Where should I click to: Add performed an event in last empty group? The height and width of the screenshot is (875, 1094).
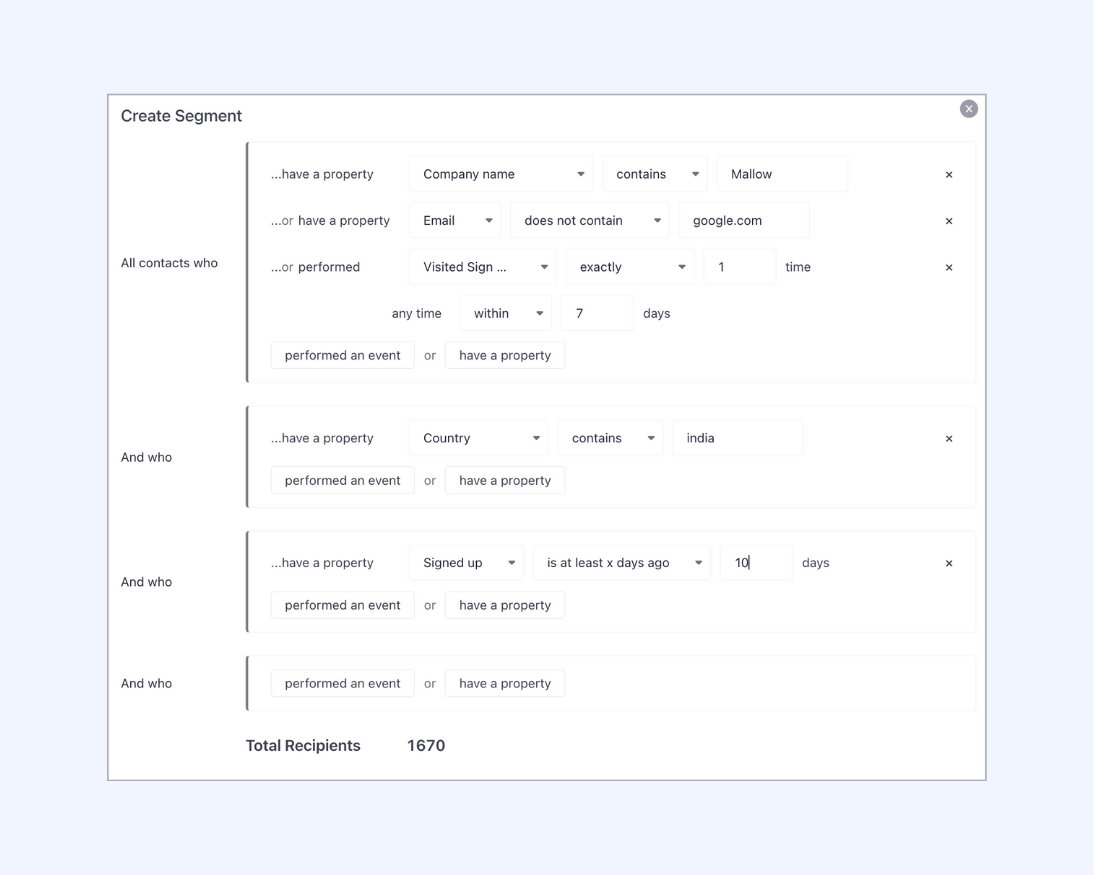click(x=343, y=683)
